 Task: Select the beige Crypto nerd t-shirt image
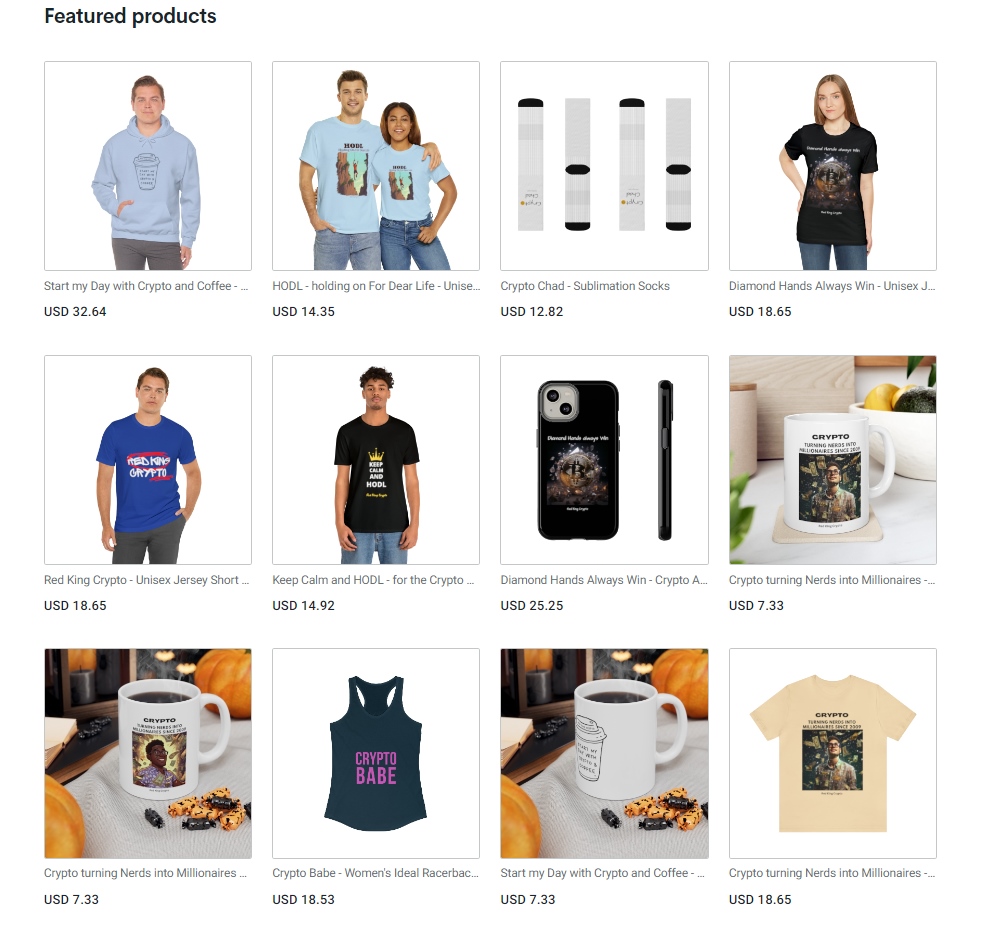[x=833, y=754]
